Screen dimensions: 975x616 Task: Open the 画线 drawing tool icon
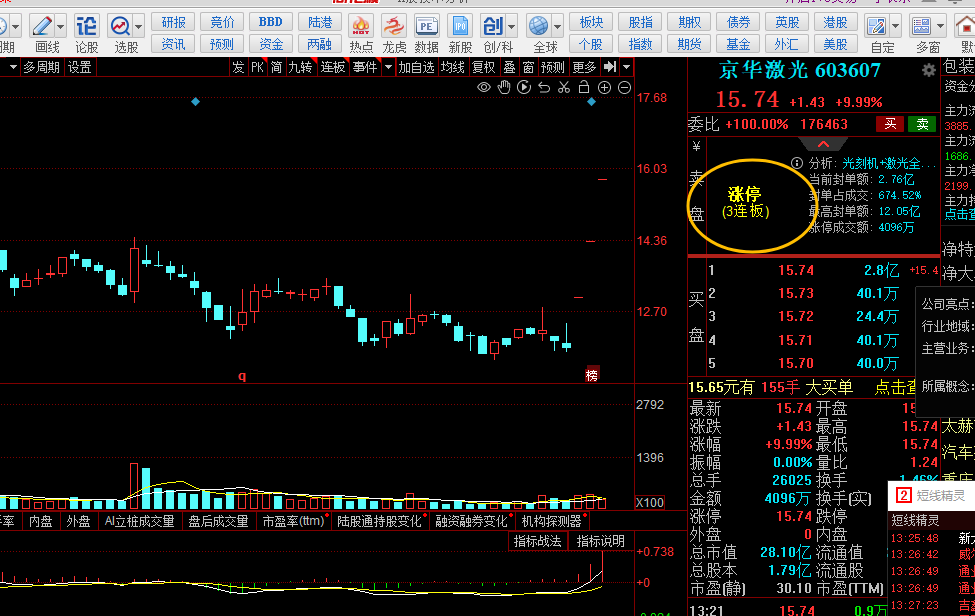pos(42,27)
